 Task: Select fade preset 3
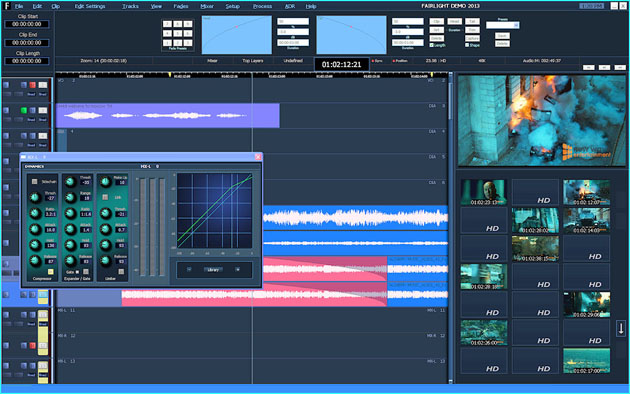188,43
